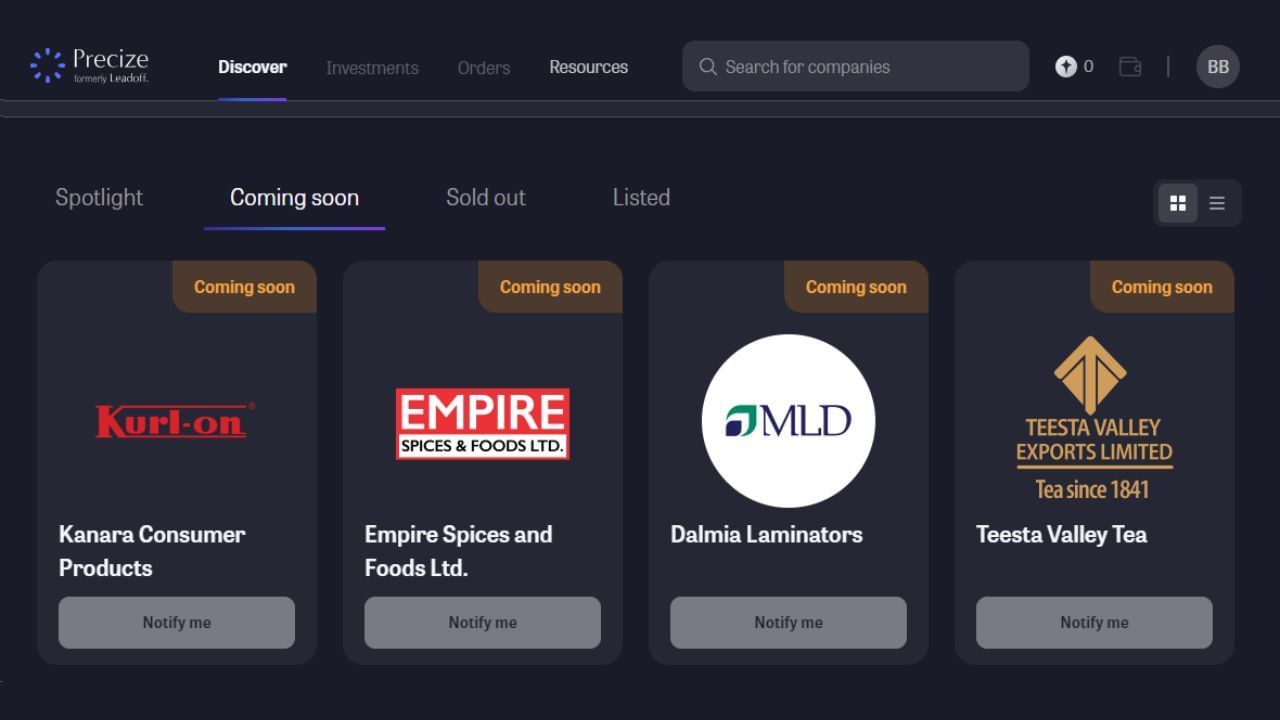Open the Investments nav tab
This screenshot has height=720, width=1280.
[372, 68]
